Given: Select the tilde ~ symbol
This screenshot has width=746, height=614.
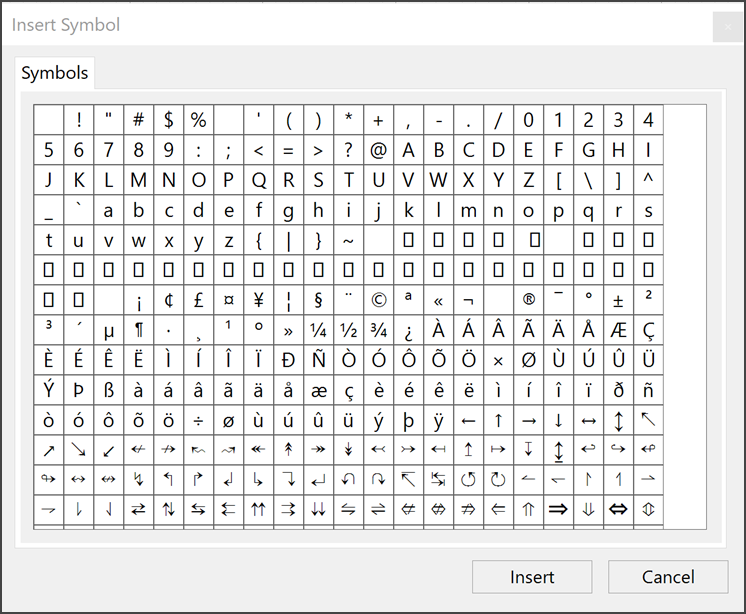Looking at the screenshot, I should coord(348,240).
